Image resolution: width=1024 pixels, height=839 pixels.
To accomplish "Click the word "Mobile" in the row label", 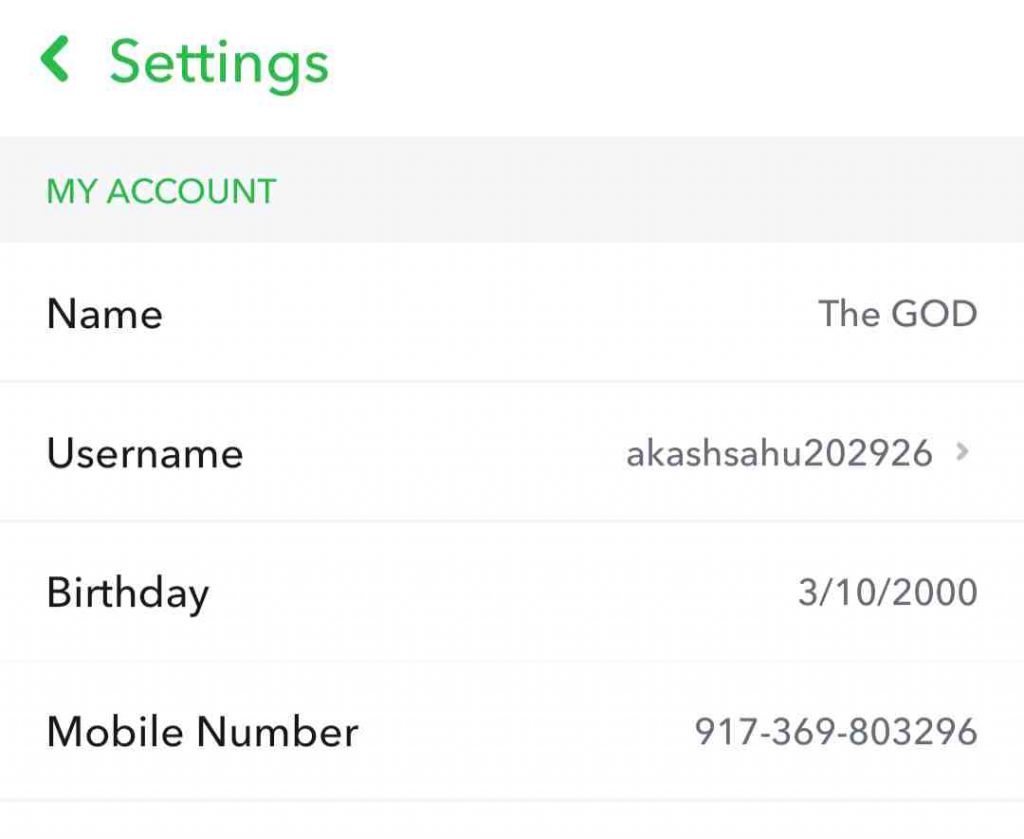I will coord(115,732).
